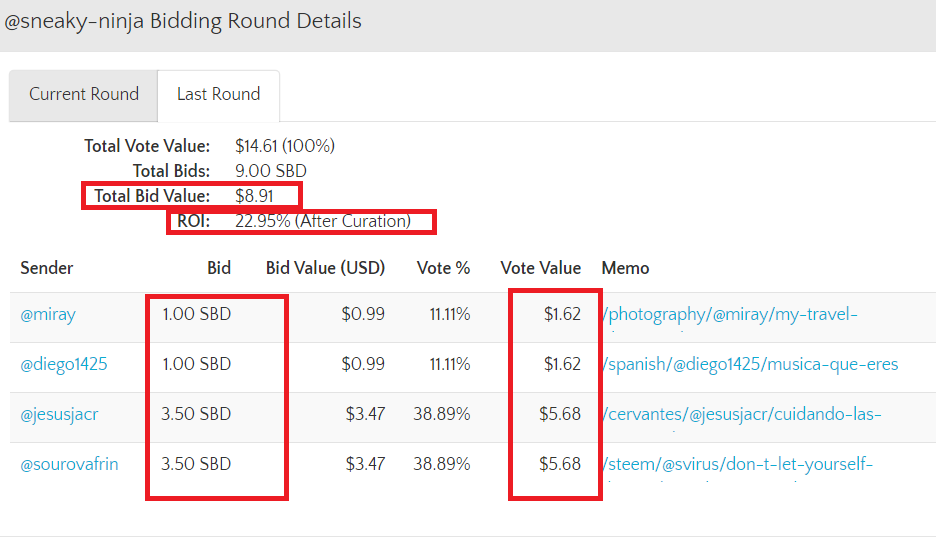Click the Bid Value (USD) column header
936x540 pixels.
325,268
